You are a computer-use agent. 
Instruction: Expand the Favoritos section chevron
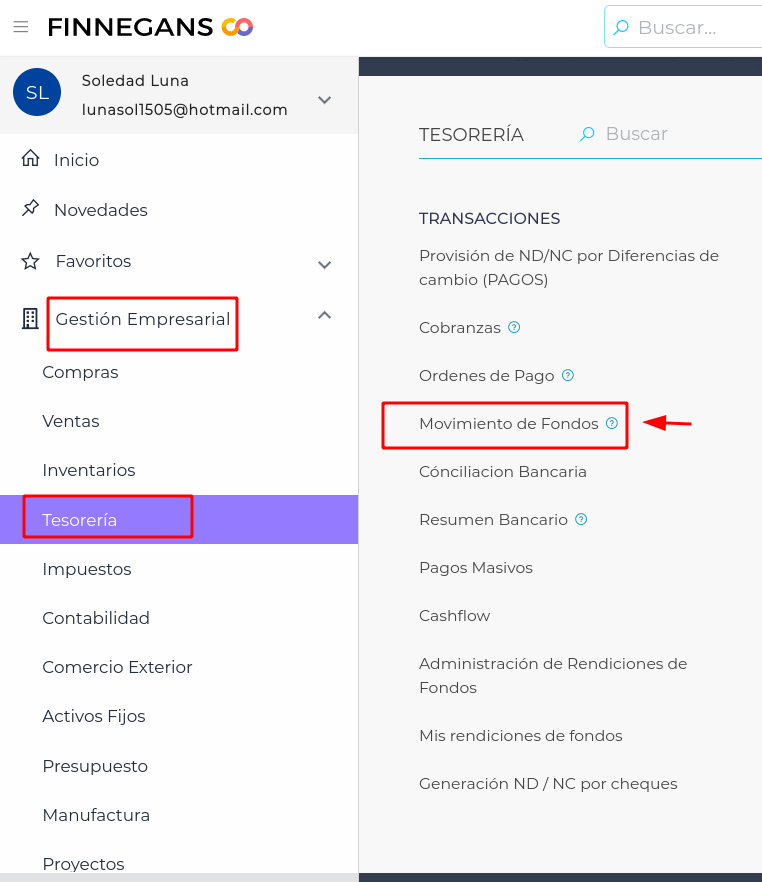324,265
